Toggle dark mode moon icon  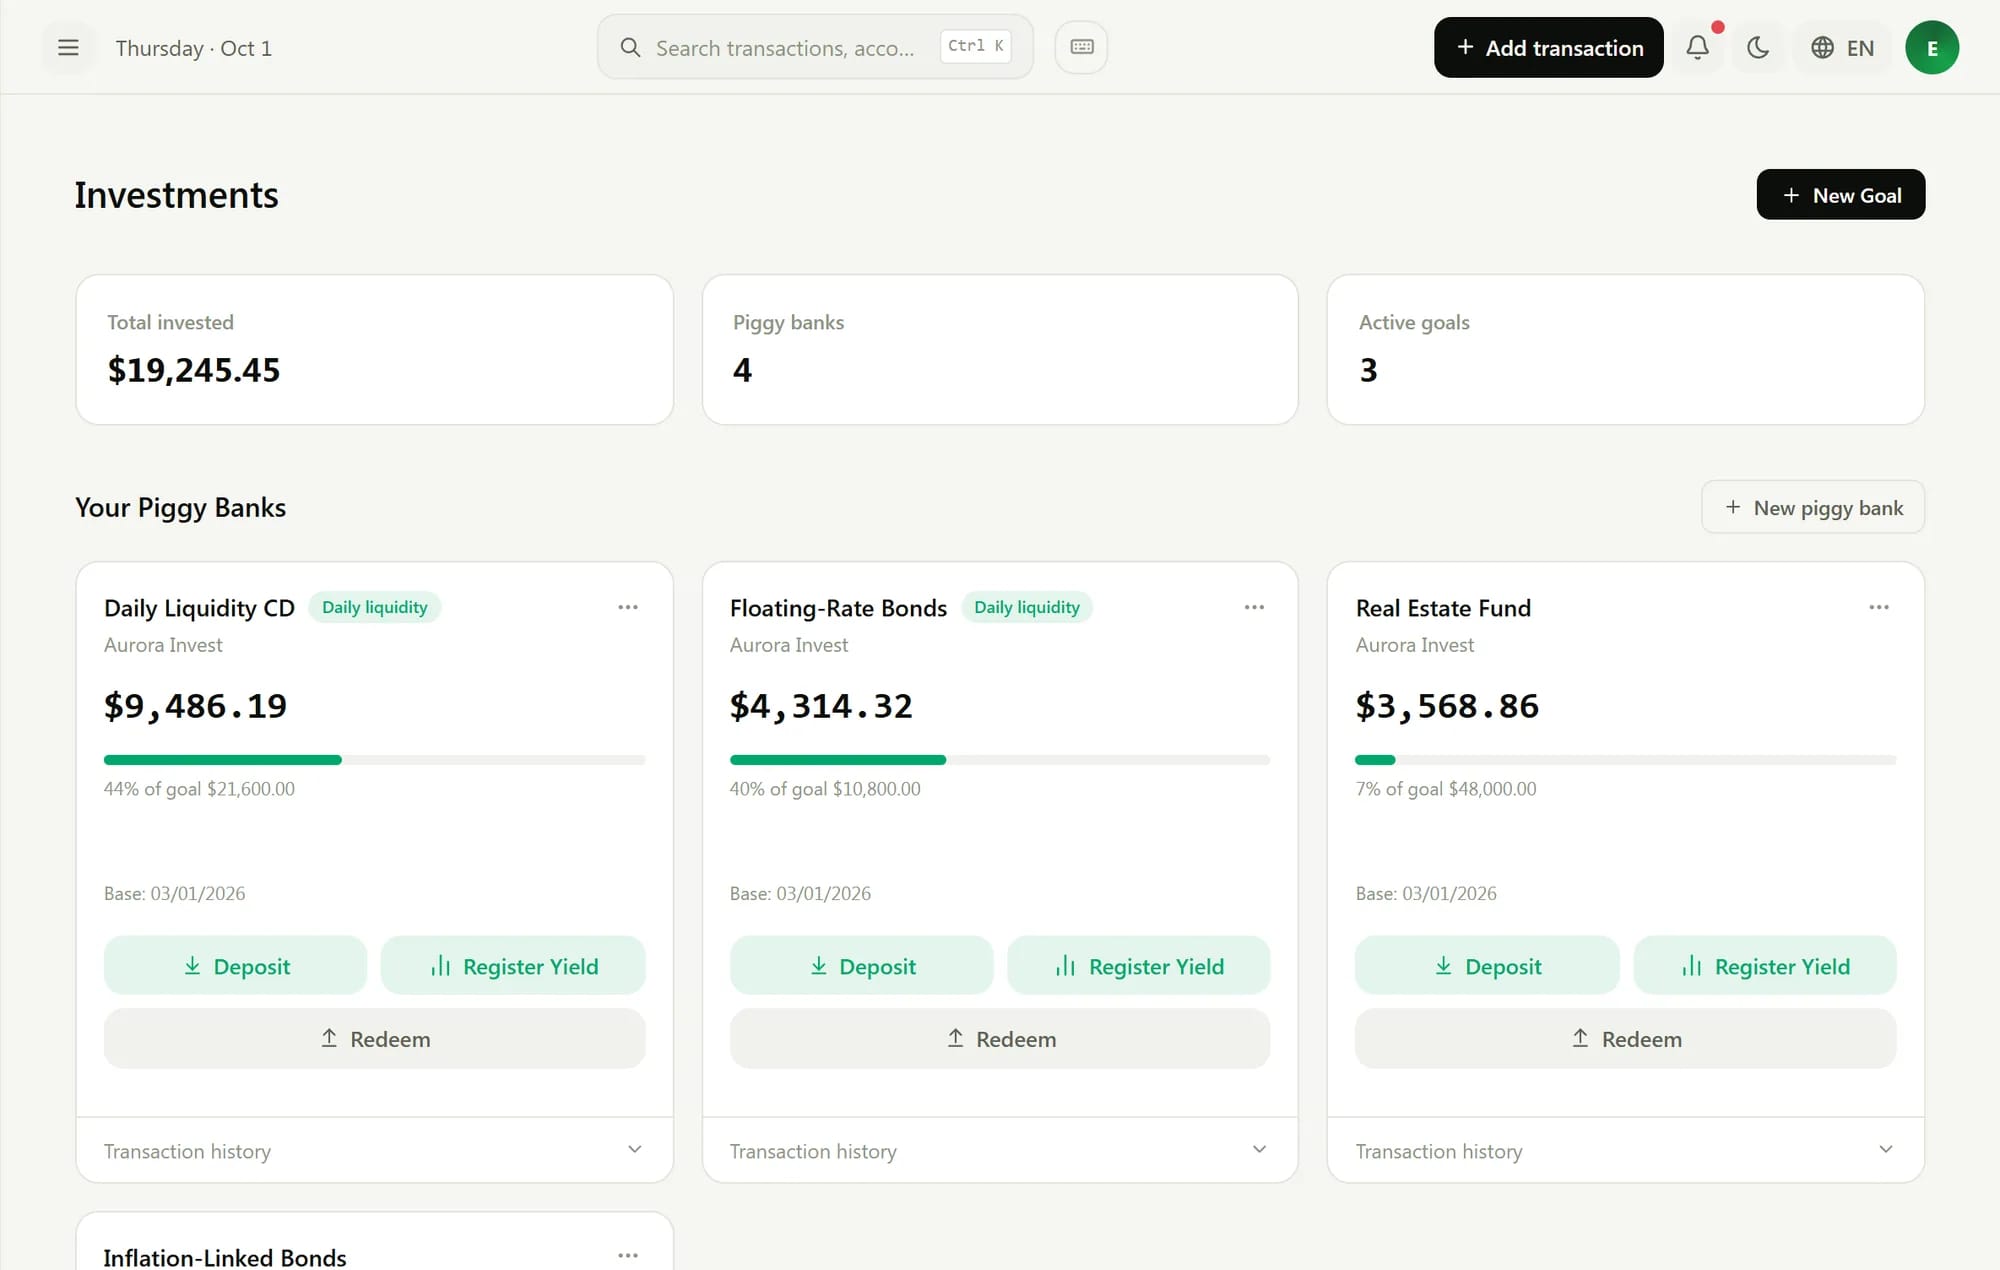[x=1757, y=47]
